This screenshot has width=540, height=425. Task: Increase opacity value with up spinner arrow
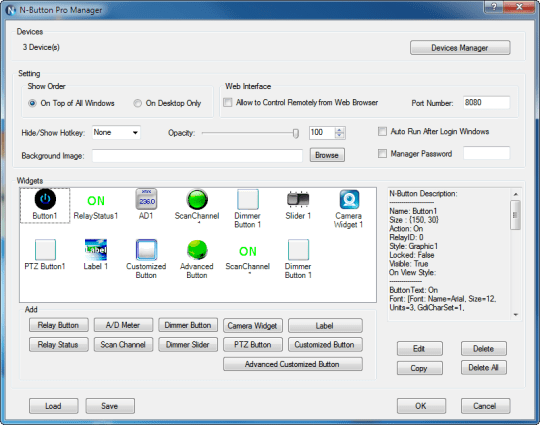339,130
